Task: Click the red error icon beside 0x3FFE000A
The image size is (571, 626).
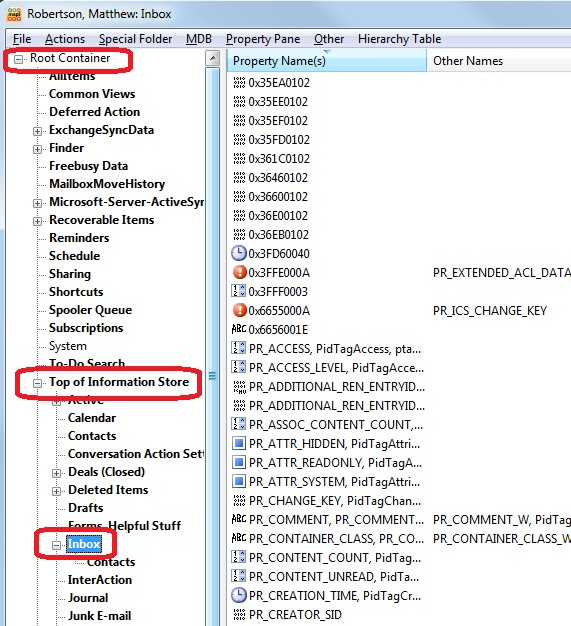Action: 239,272
